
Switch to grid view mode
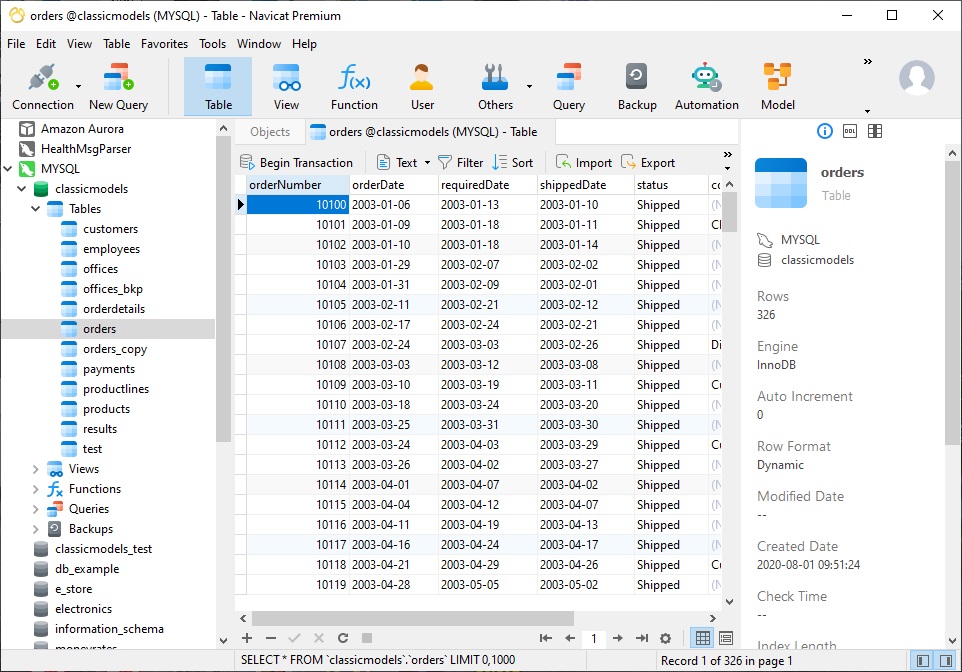(x=702, y=638)
